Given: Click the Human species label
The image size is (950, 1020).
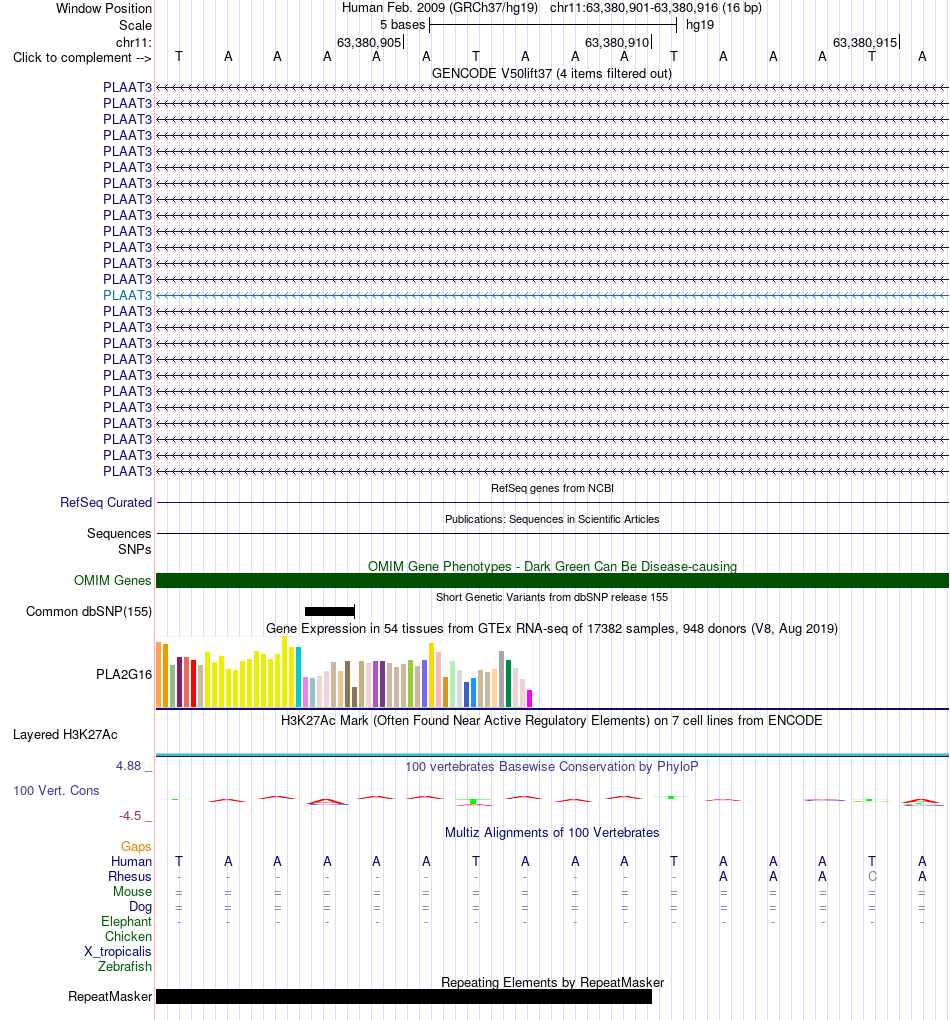Looking at the screenshot, I should (x=131, y=861).
